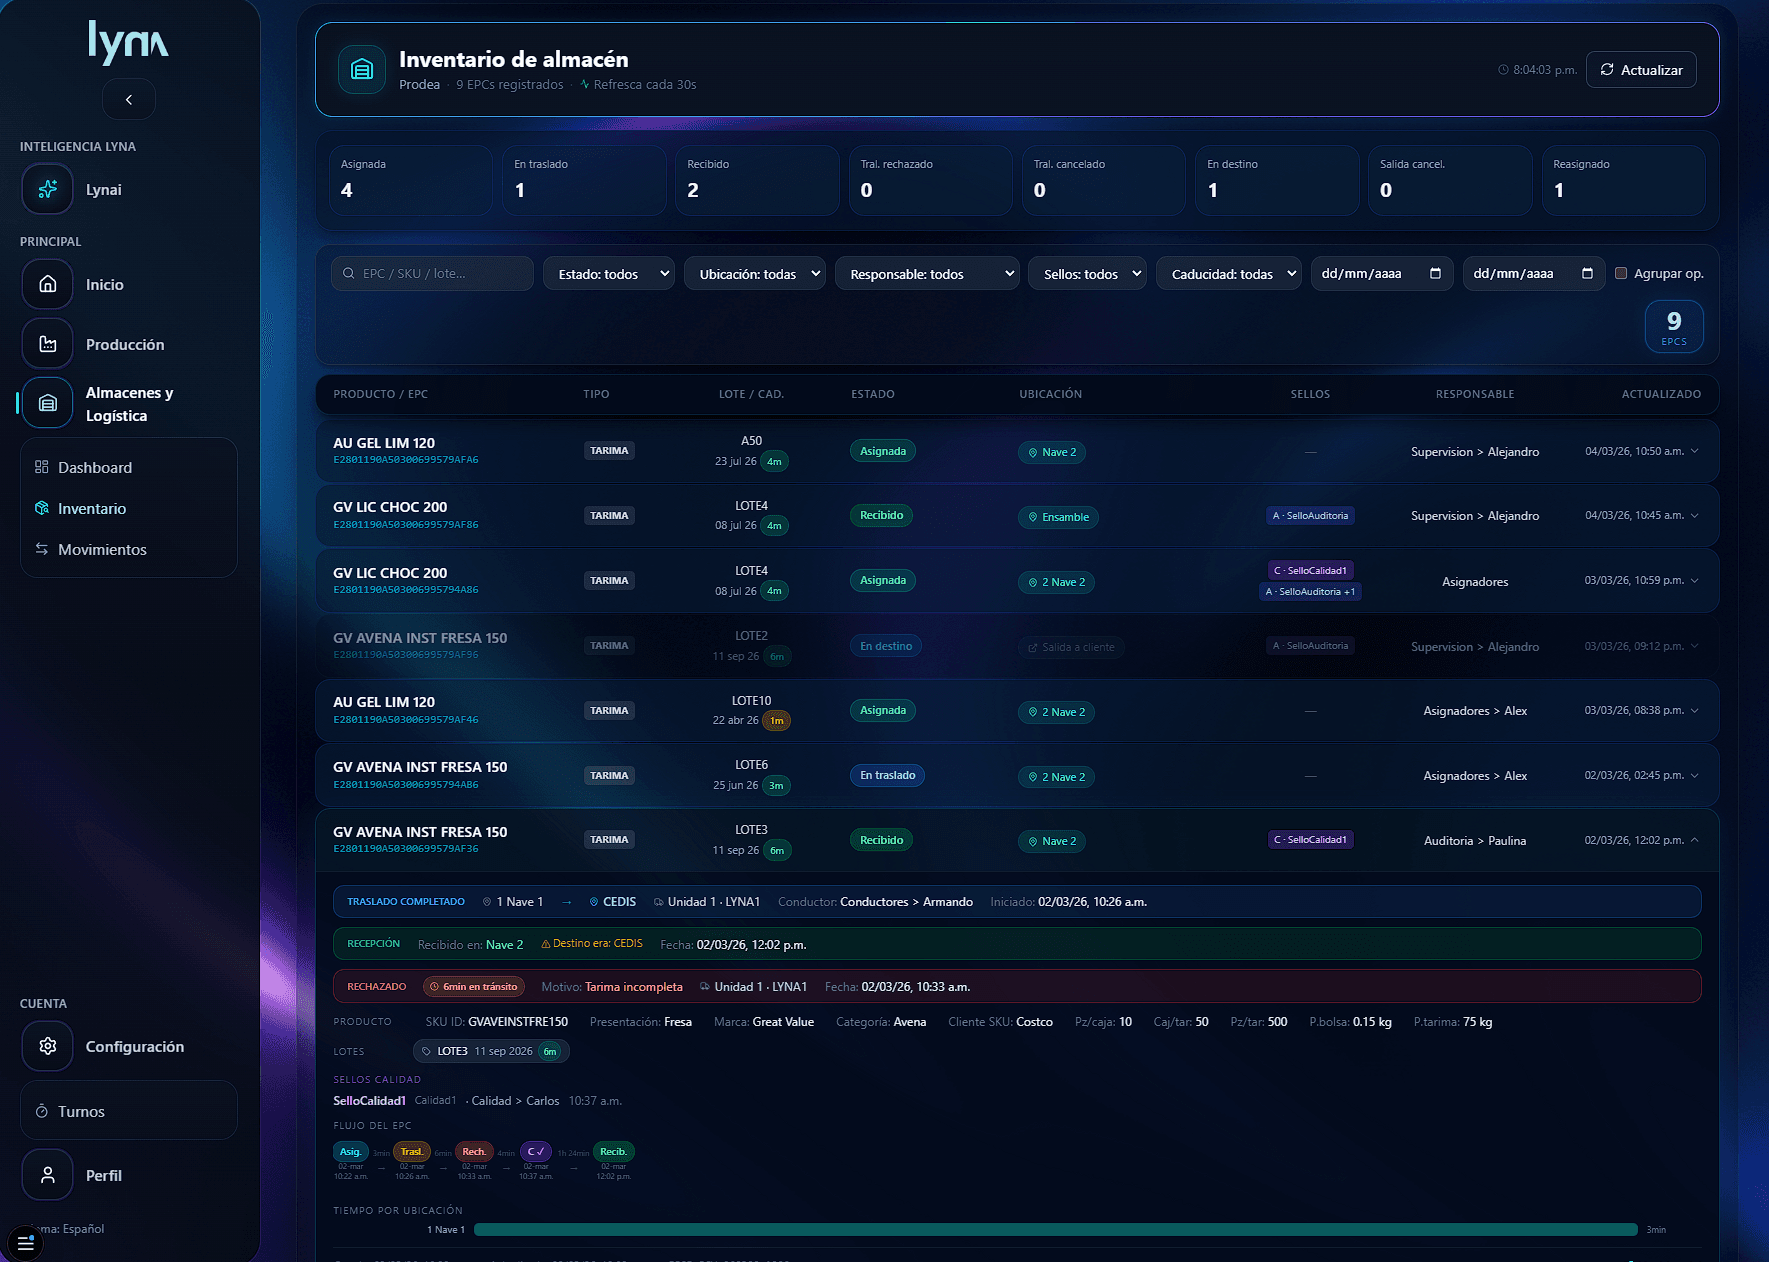
Task: Switch to the Movimientos section
Action: pyautogui.click(x=101, y=549)
